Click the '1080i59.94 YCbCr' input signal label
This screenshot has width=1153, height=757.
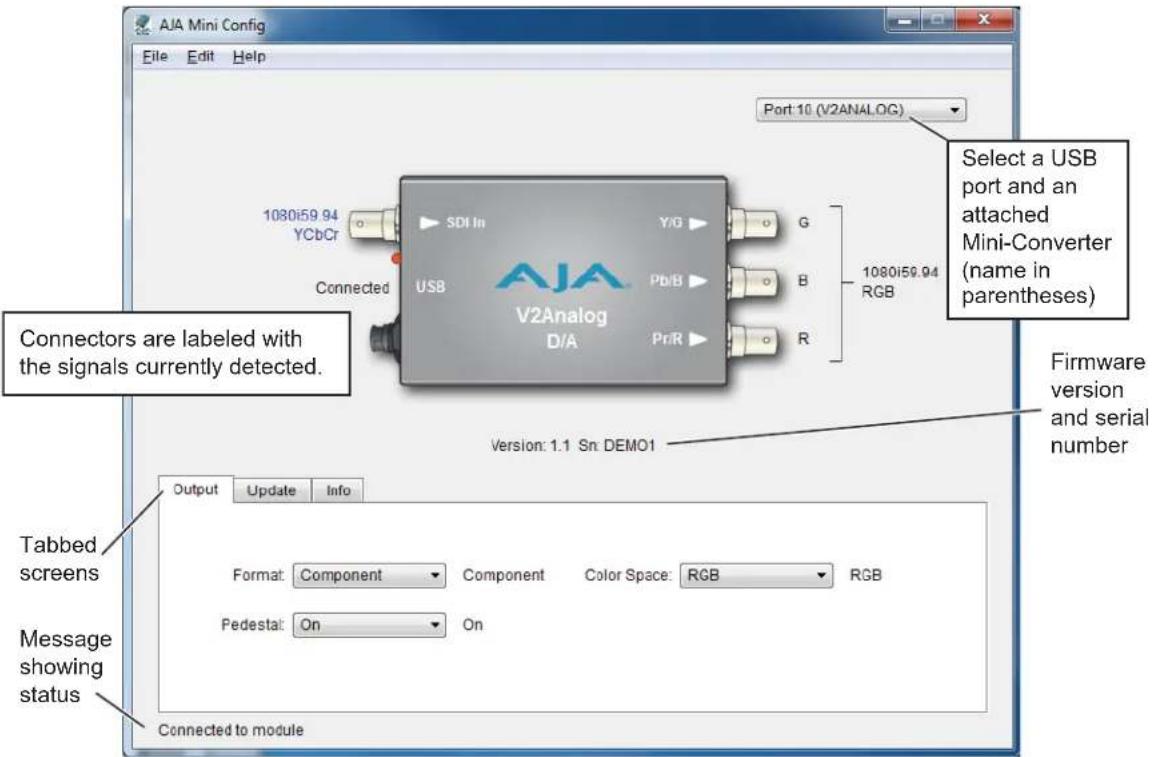[x=301, y=224]
